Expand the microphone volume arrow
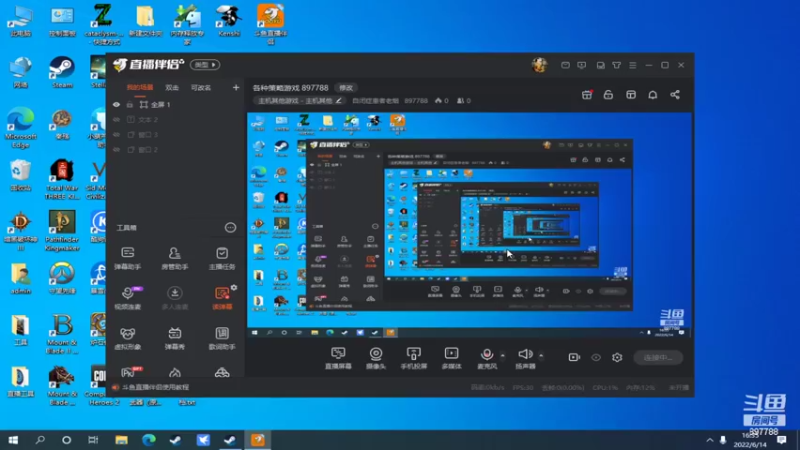The height and width of the screenshot is (450, 800). pos(503,355)
